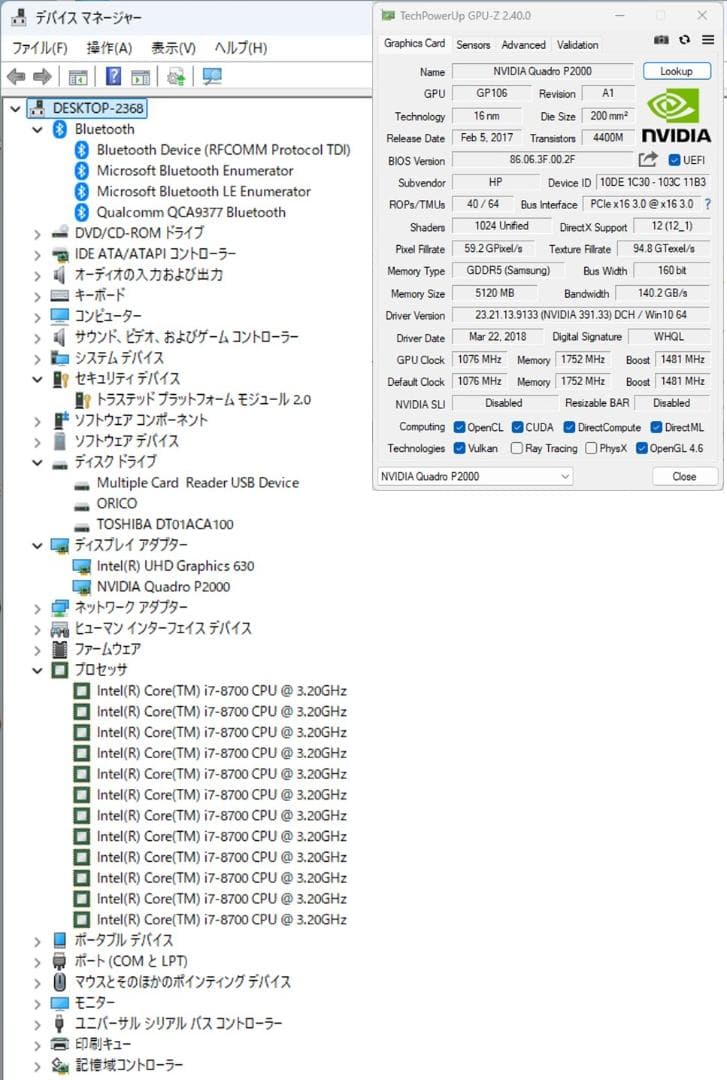The height and width of the screenshot is (1080, 727).
Task: Select the TOSHIBA DT01ACA100 disk icon
Action: click(x=82, y=526)
